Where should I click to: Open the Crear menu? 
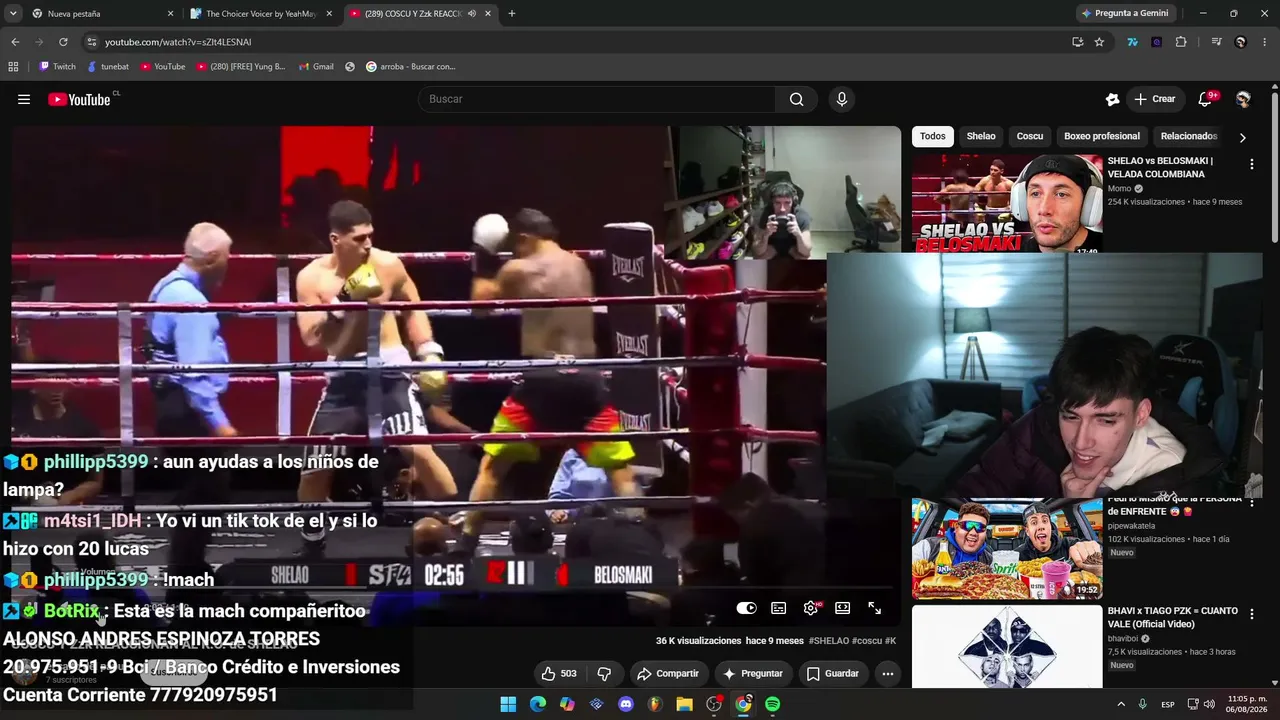[x=1154, y=99]
